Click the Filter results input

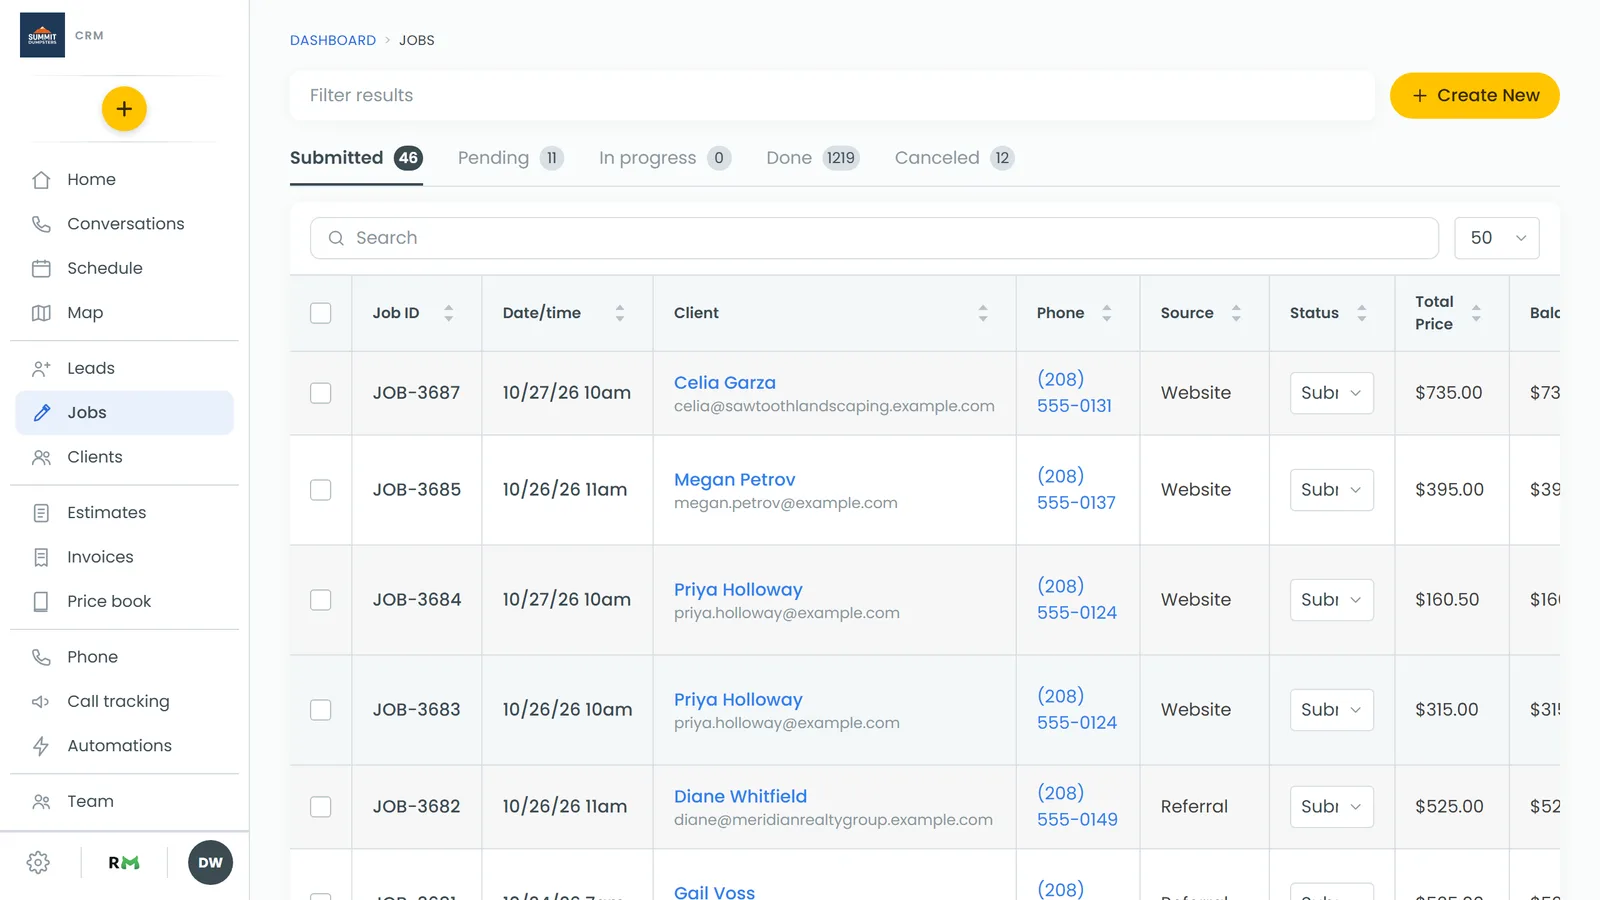(x=832, y=96)
